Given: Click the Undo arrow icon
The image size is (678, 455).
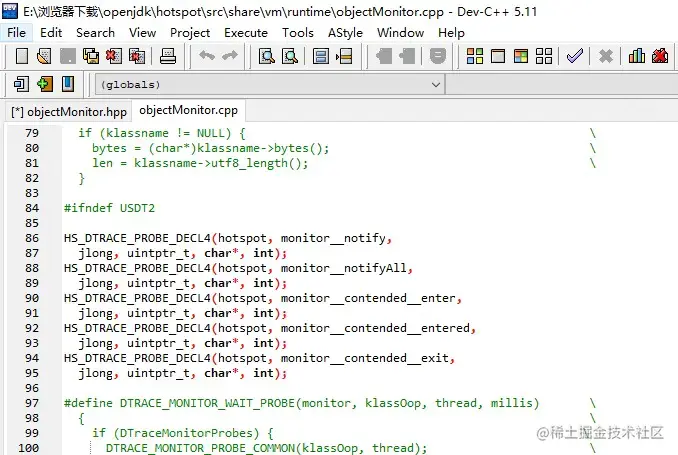Looking at the screenshot, I should coord(207,56).
